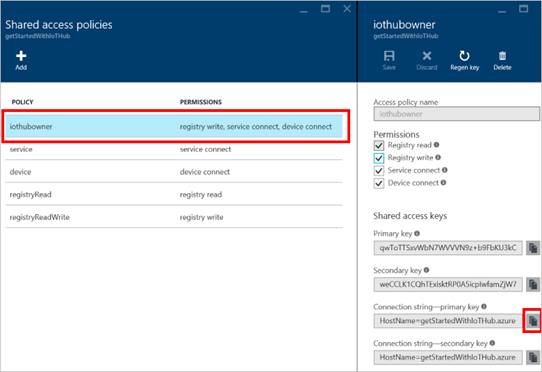The height and width of the screenshot is (372, 542).
Task: Copy the Primary key value
Action: coord(533,248)
